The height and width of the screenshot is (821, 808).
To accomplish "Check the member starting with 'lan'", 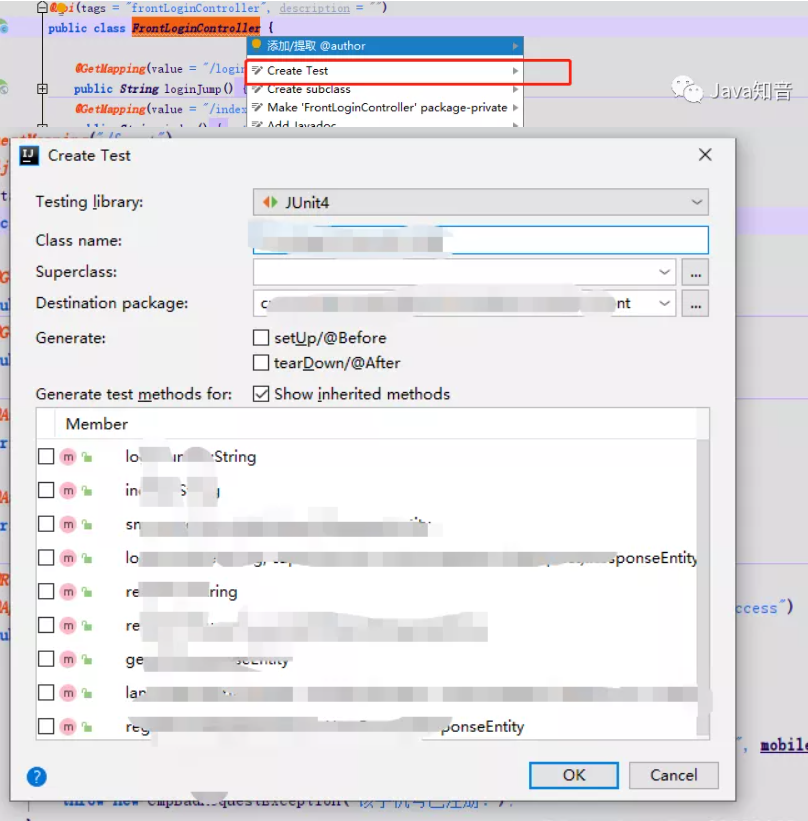I will (x=46, y=692).
